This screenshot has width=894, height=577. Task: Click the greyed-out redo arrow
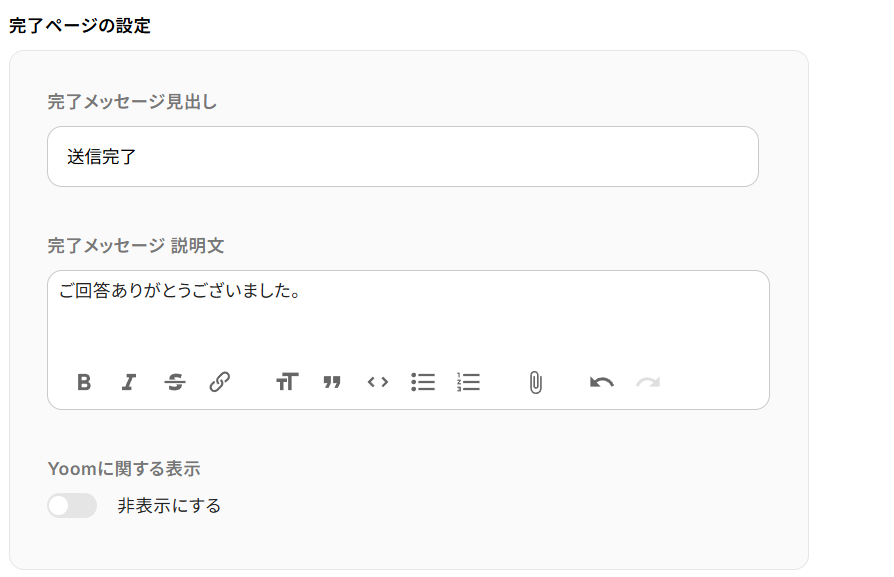tap(648, 382)
